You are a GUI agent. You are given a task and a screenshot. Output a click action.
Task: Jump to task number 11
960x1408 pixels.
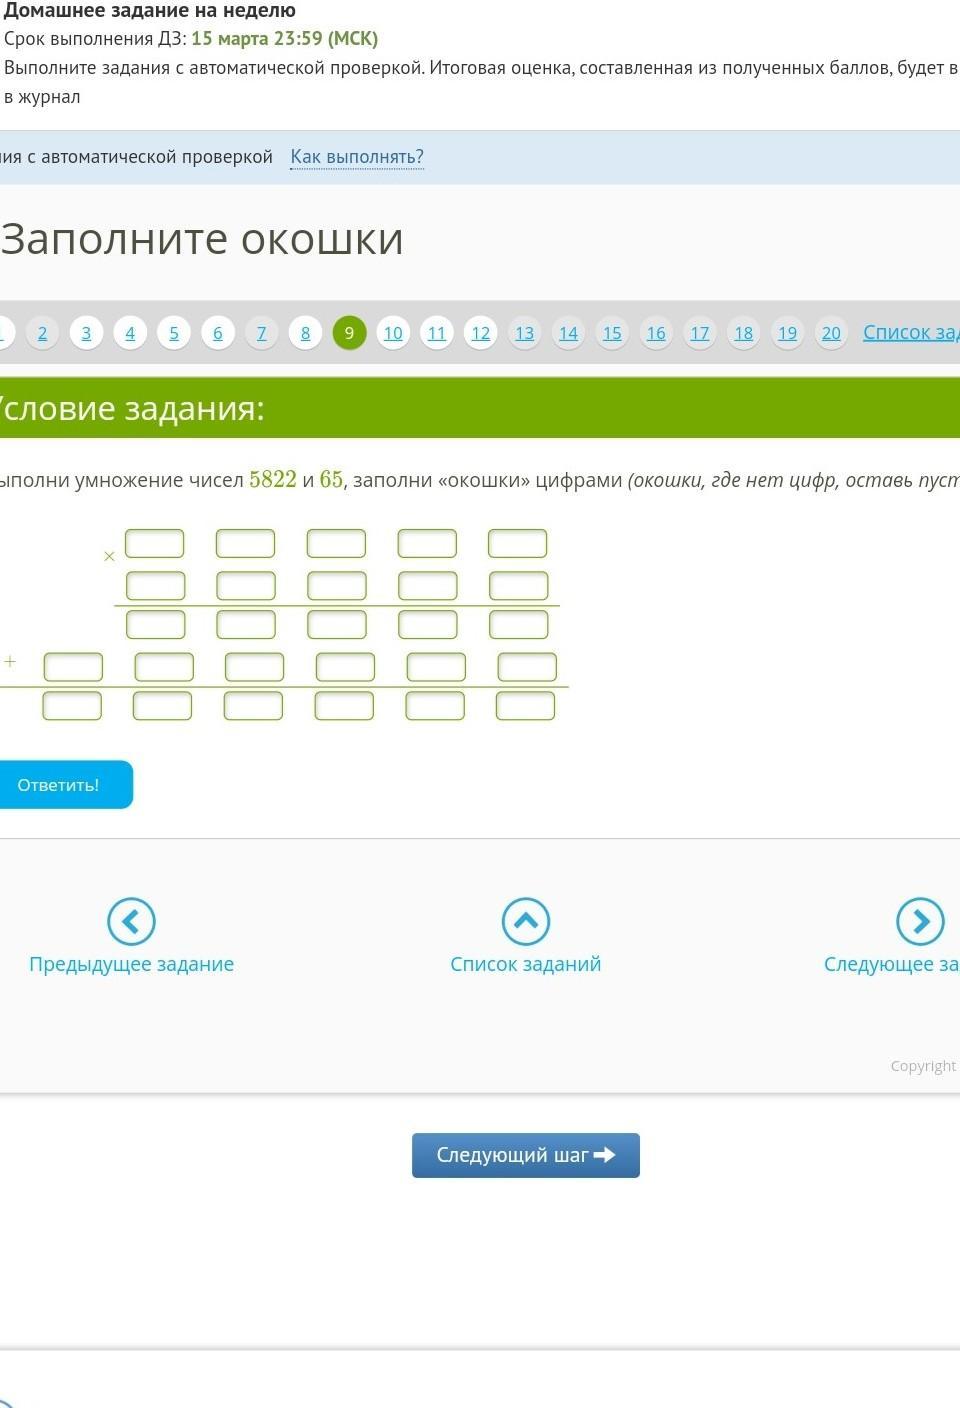(x=437, y=333)
